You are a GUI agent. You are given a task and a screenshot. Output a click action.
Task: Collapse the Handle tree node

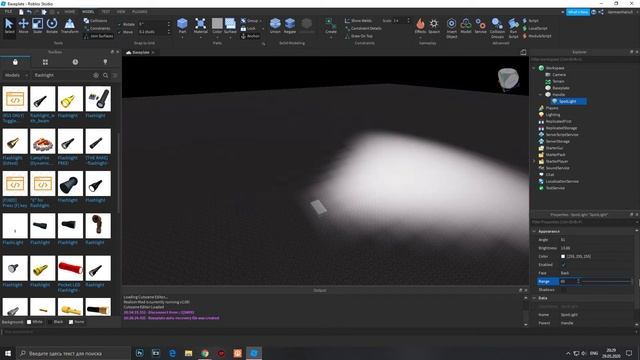(540, 95)
